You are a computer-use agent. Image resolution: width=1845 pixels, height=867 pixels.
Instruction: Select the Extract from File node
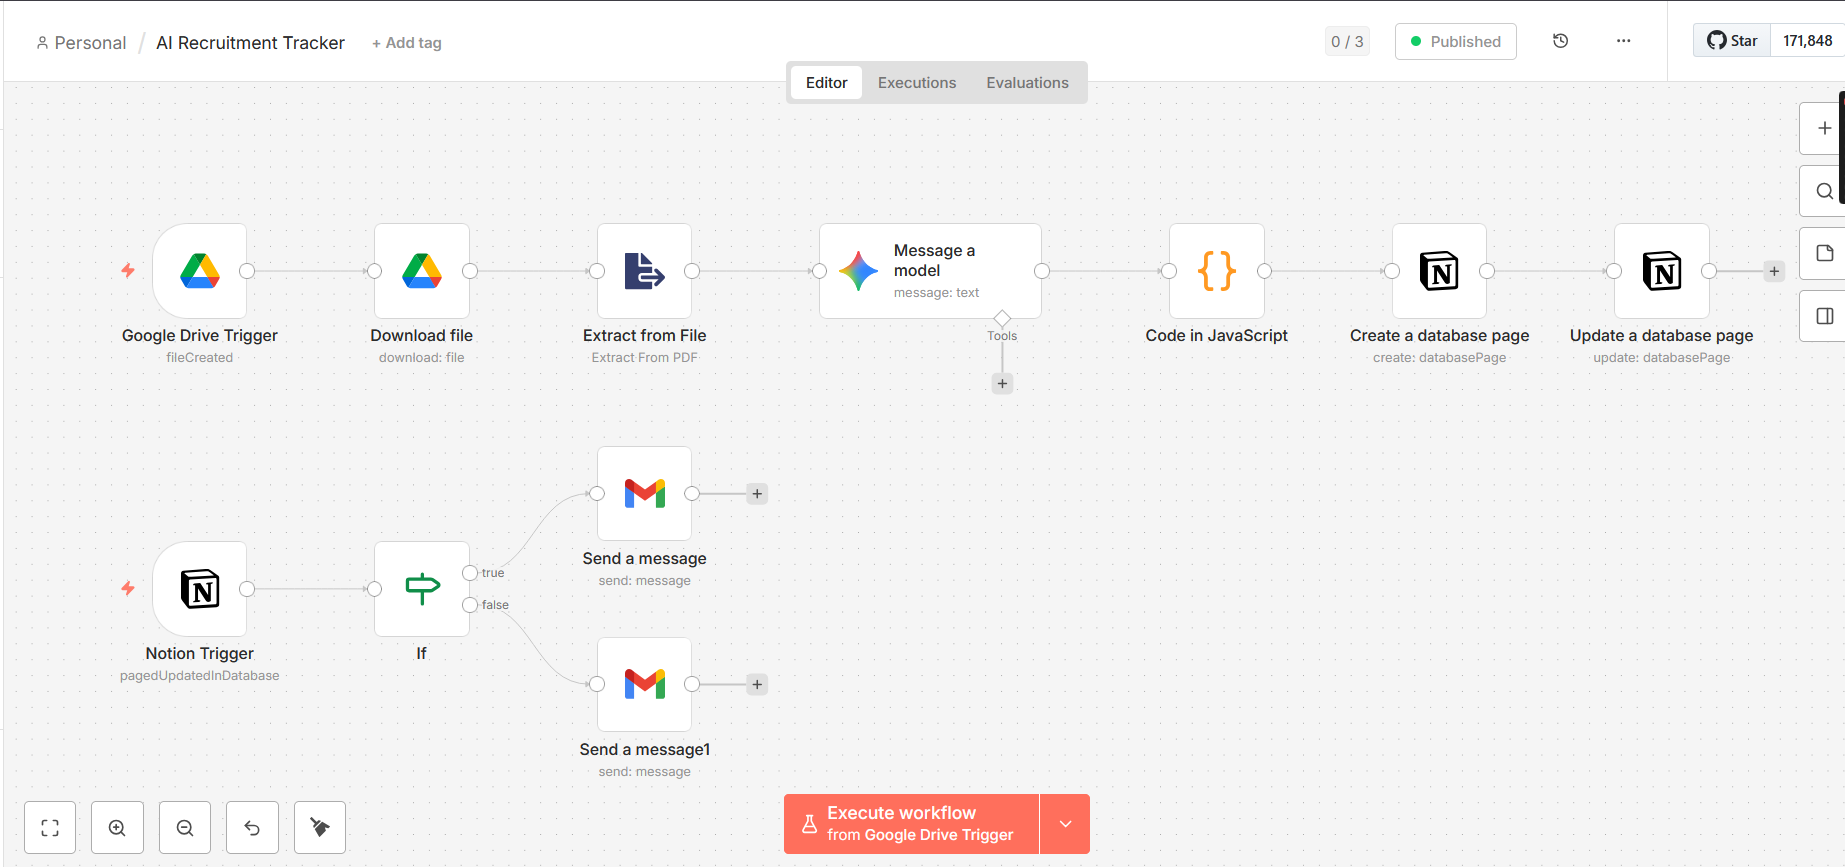pyautogui.click(x=645, y=271)
